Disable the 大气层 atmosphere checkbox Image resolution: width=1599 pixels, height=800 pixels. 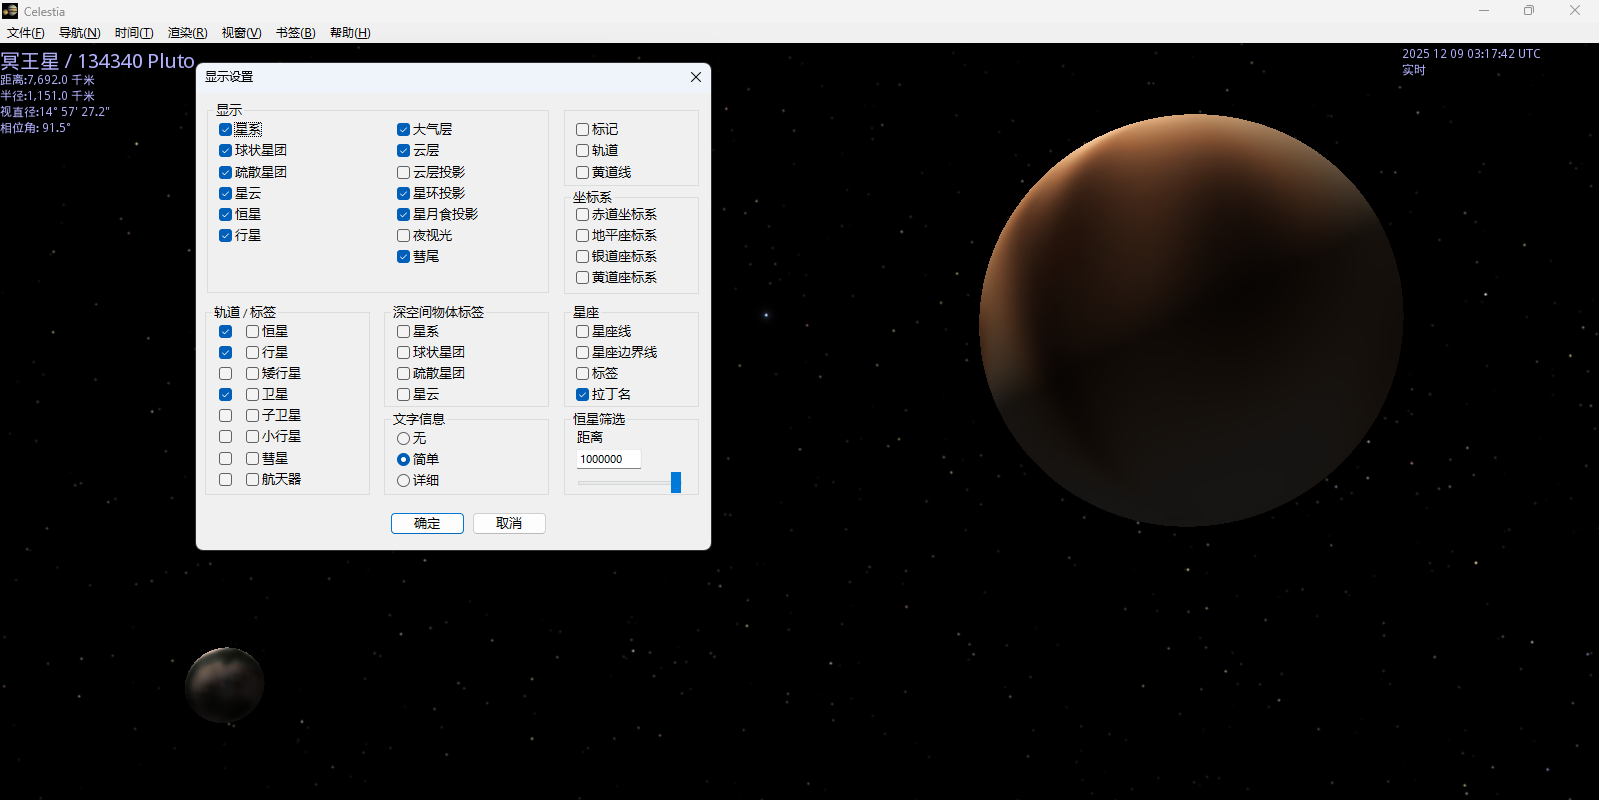click(x=403, y=130)
